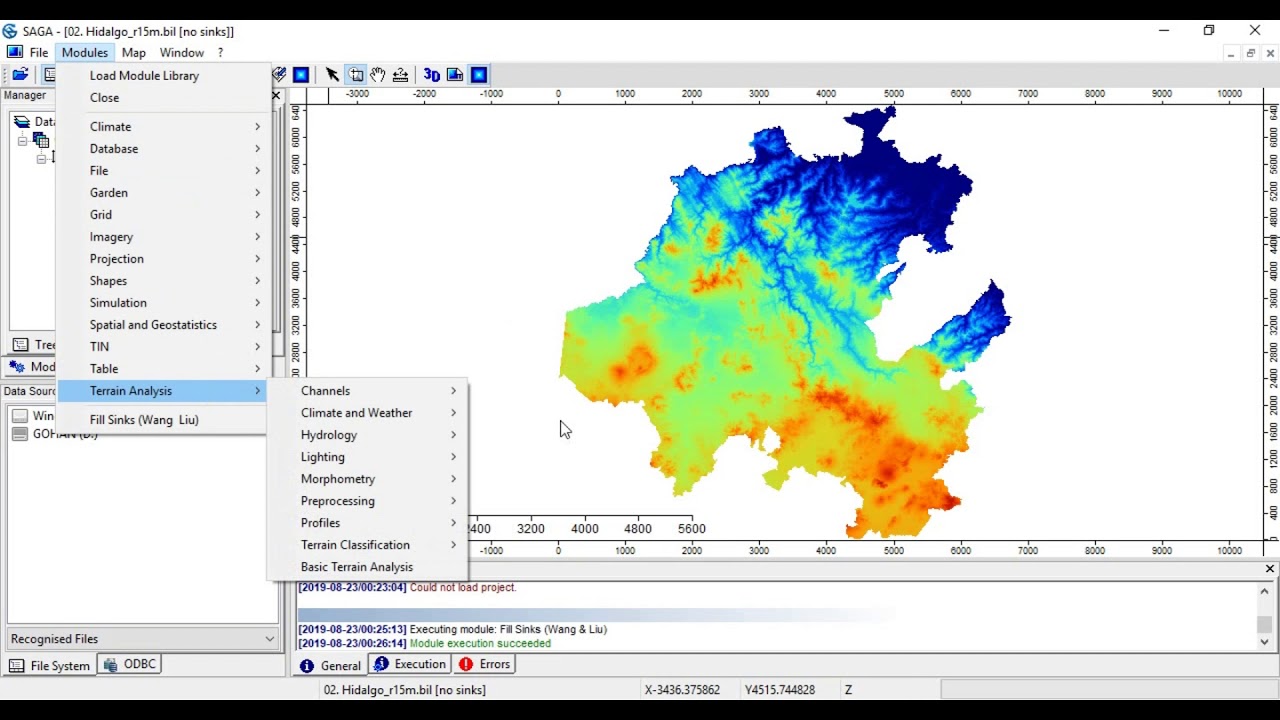Click the messages scrollbar down arrow
Viewport: 1280px width, 720px height.
tap(1265, 643)
